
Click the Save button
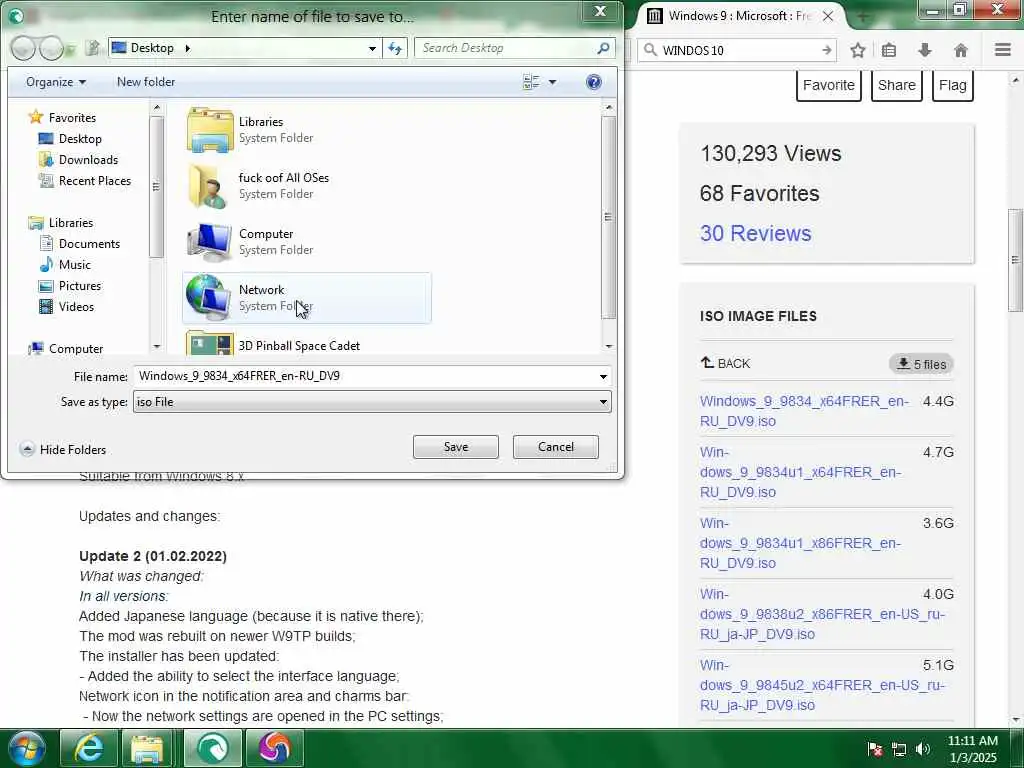click(x=456, y=447)
